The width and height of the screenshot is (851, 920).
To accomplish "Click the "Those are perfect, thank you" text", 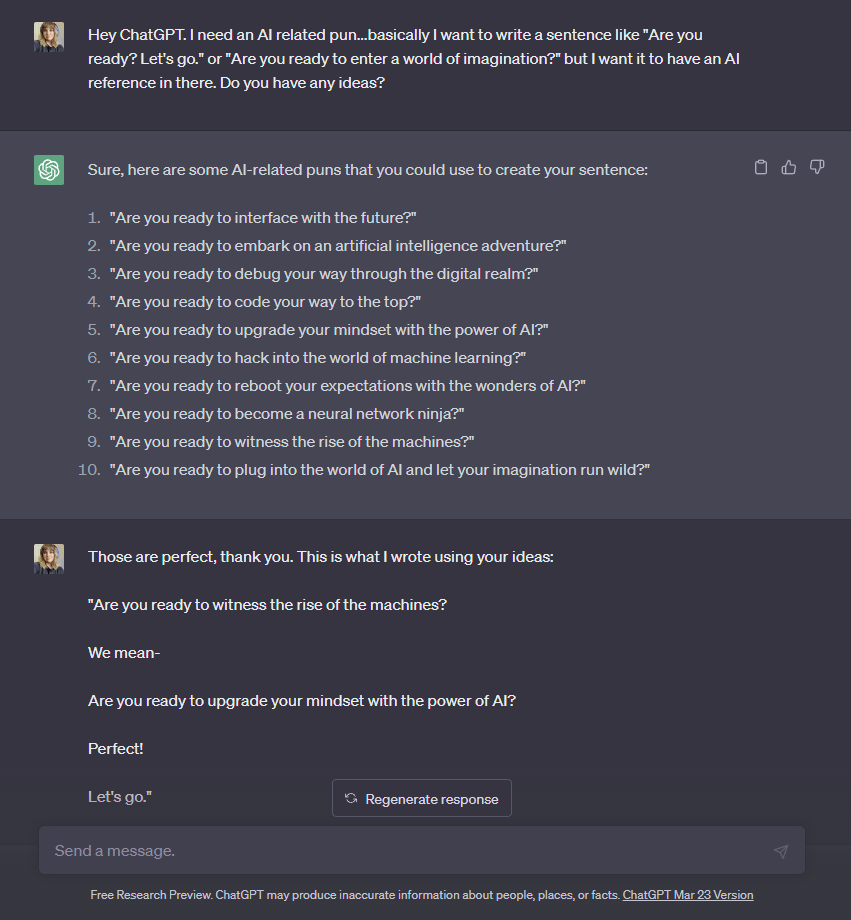I will click(x=320, y=556).
